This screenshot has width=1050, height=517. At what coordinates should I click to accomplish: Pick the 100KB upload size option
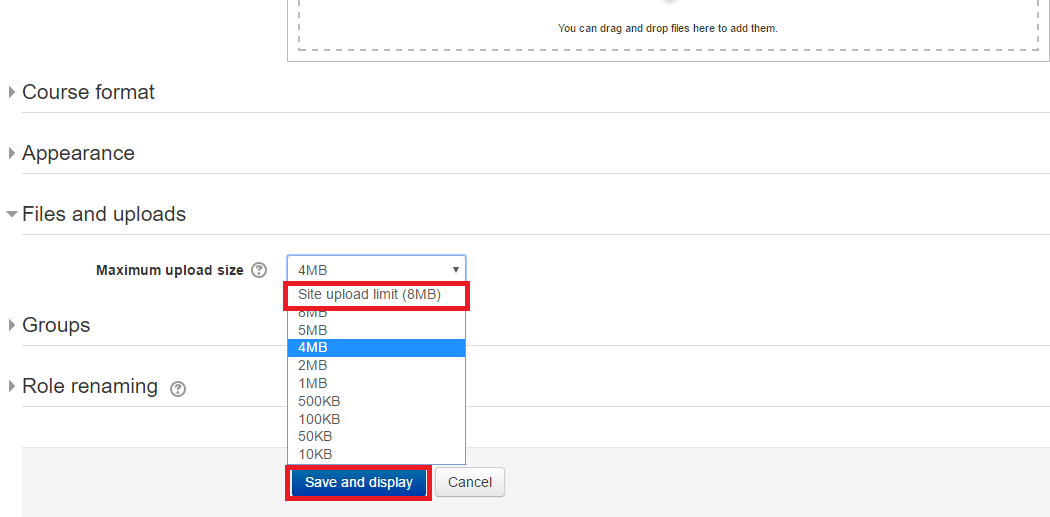pos(317,419)
